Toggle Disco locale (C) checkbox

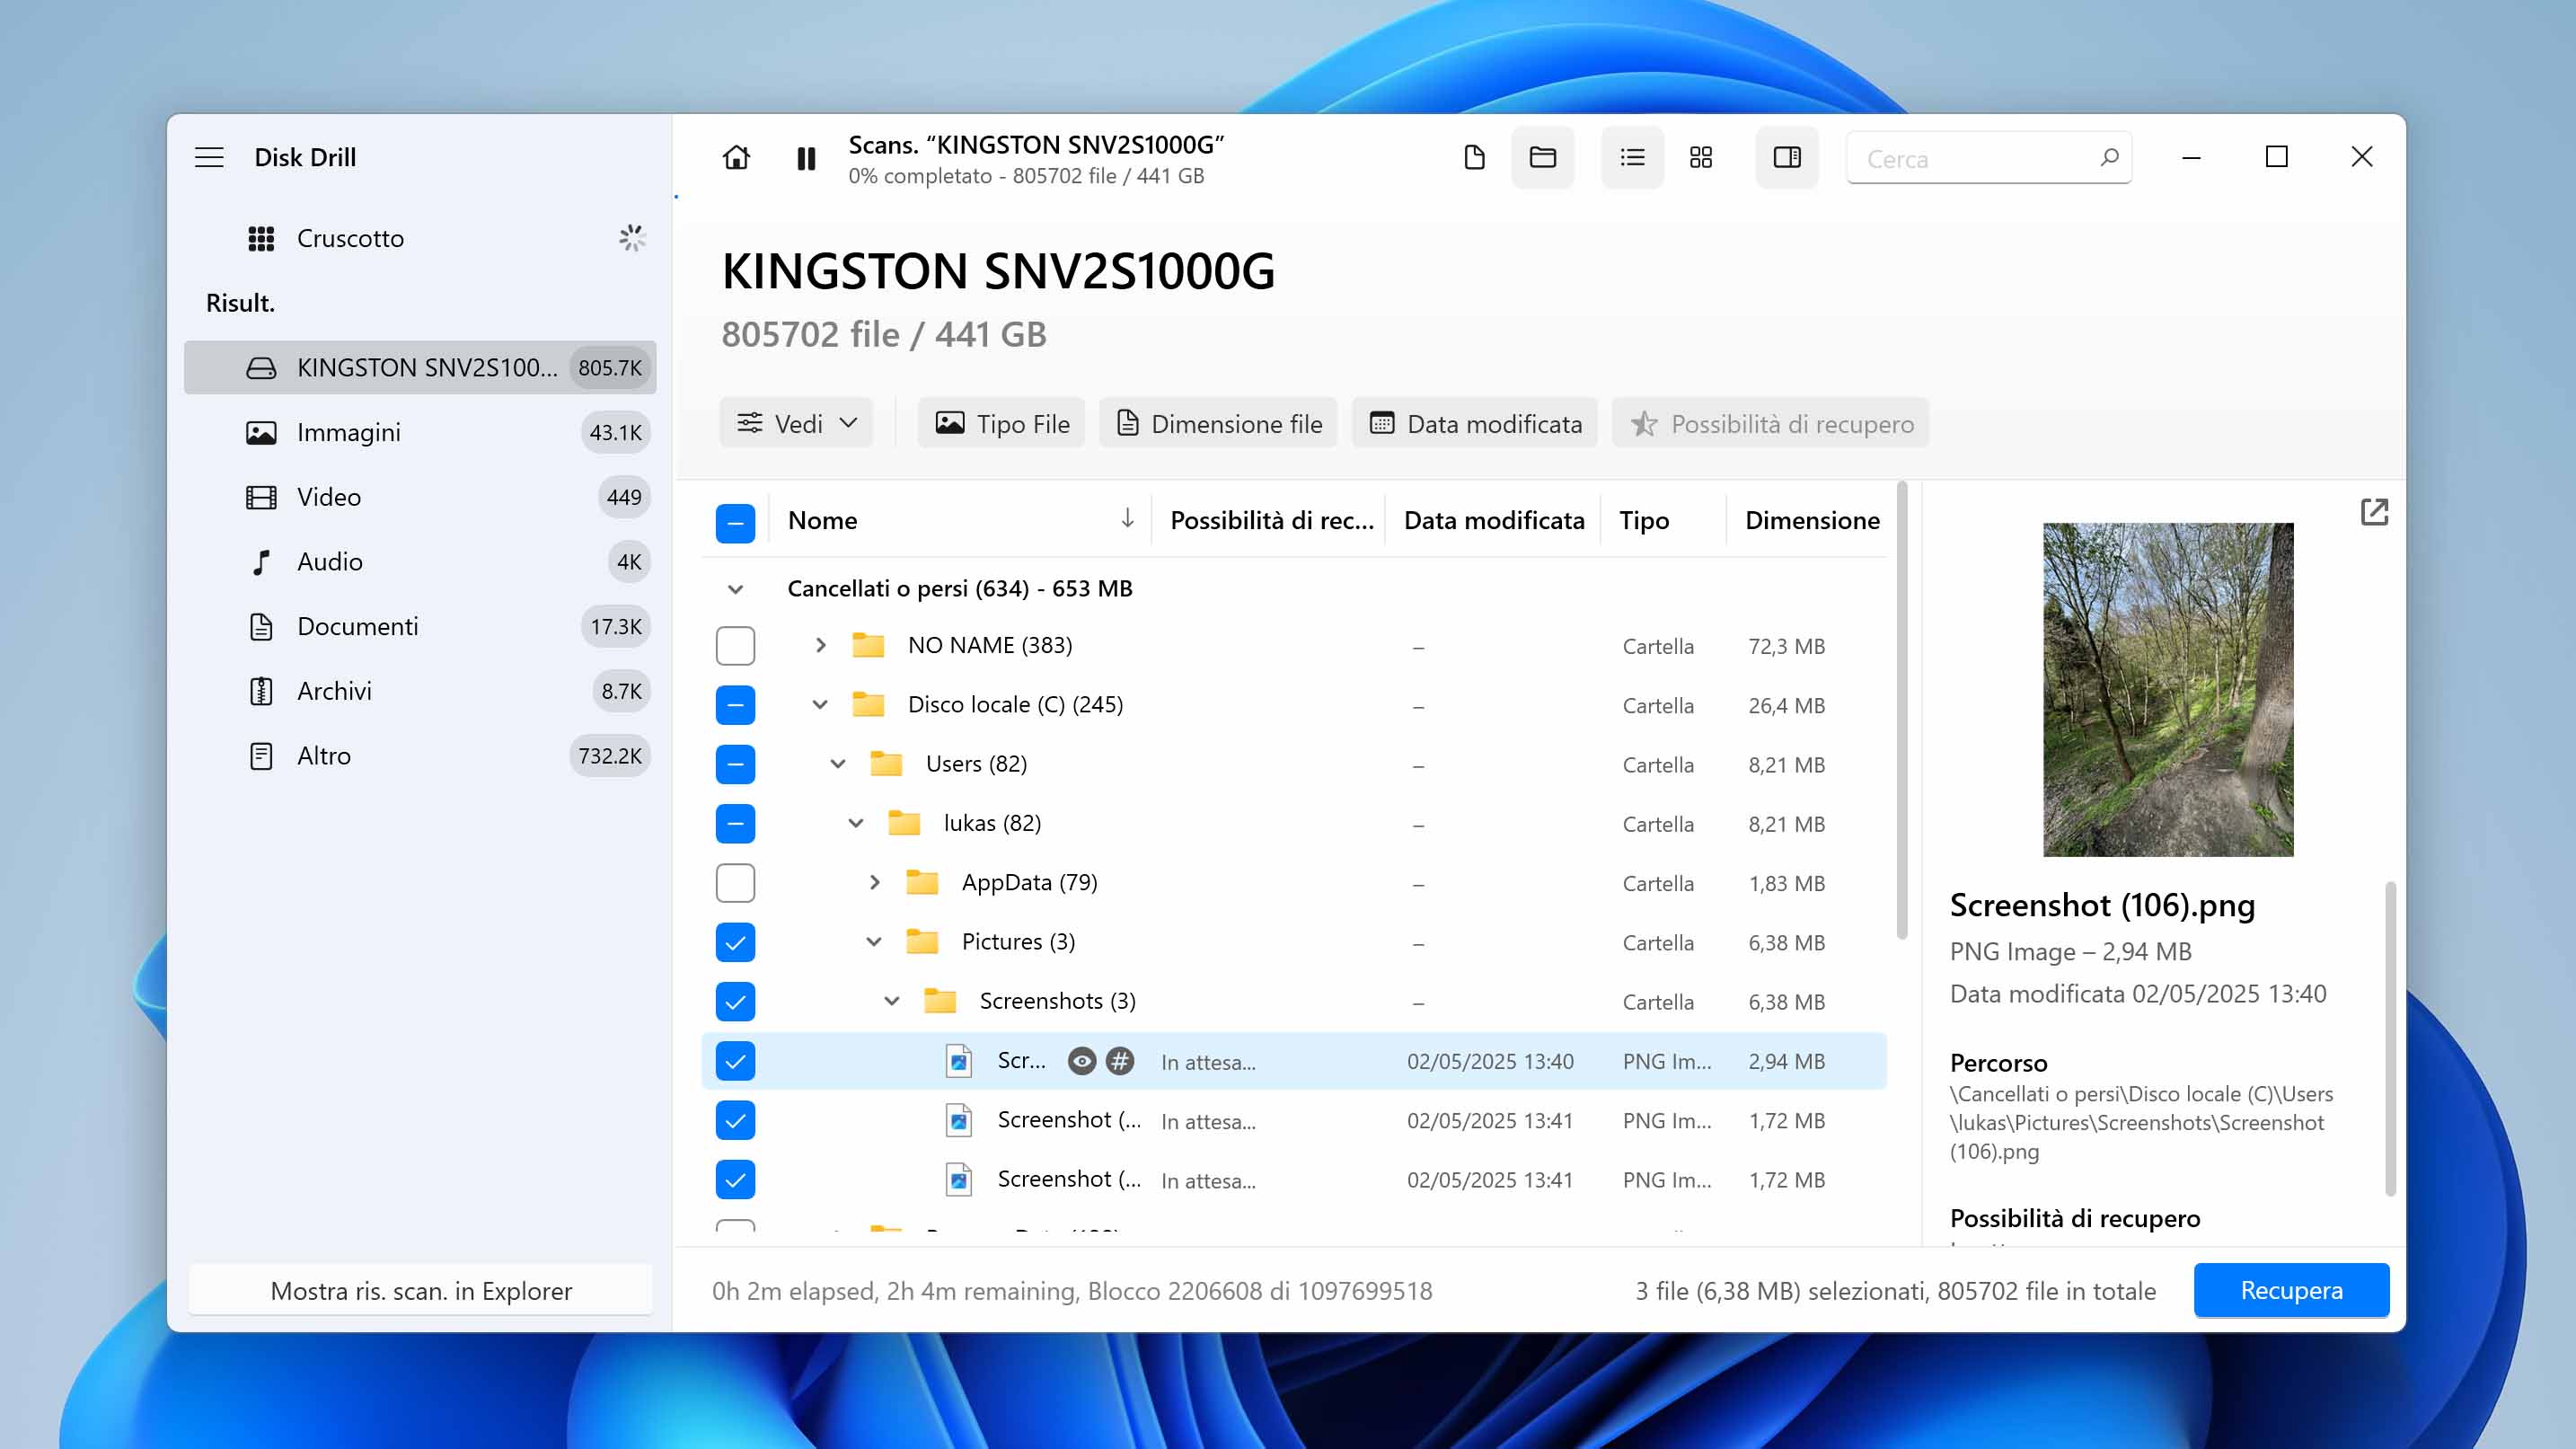pos(735,705)
